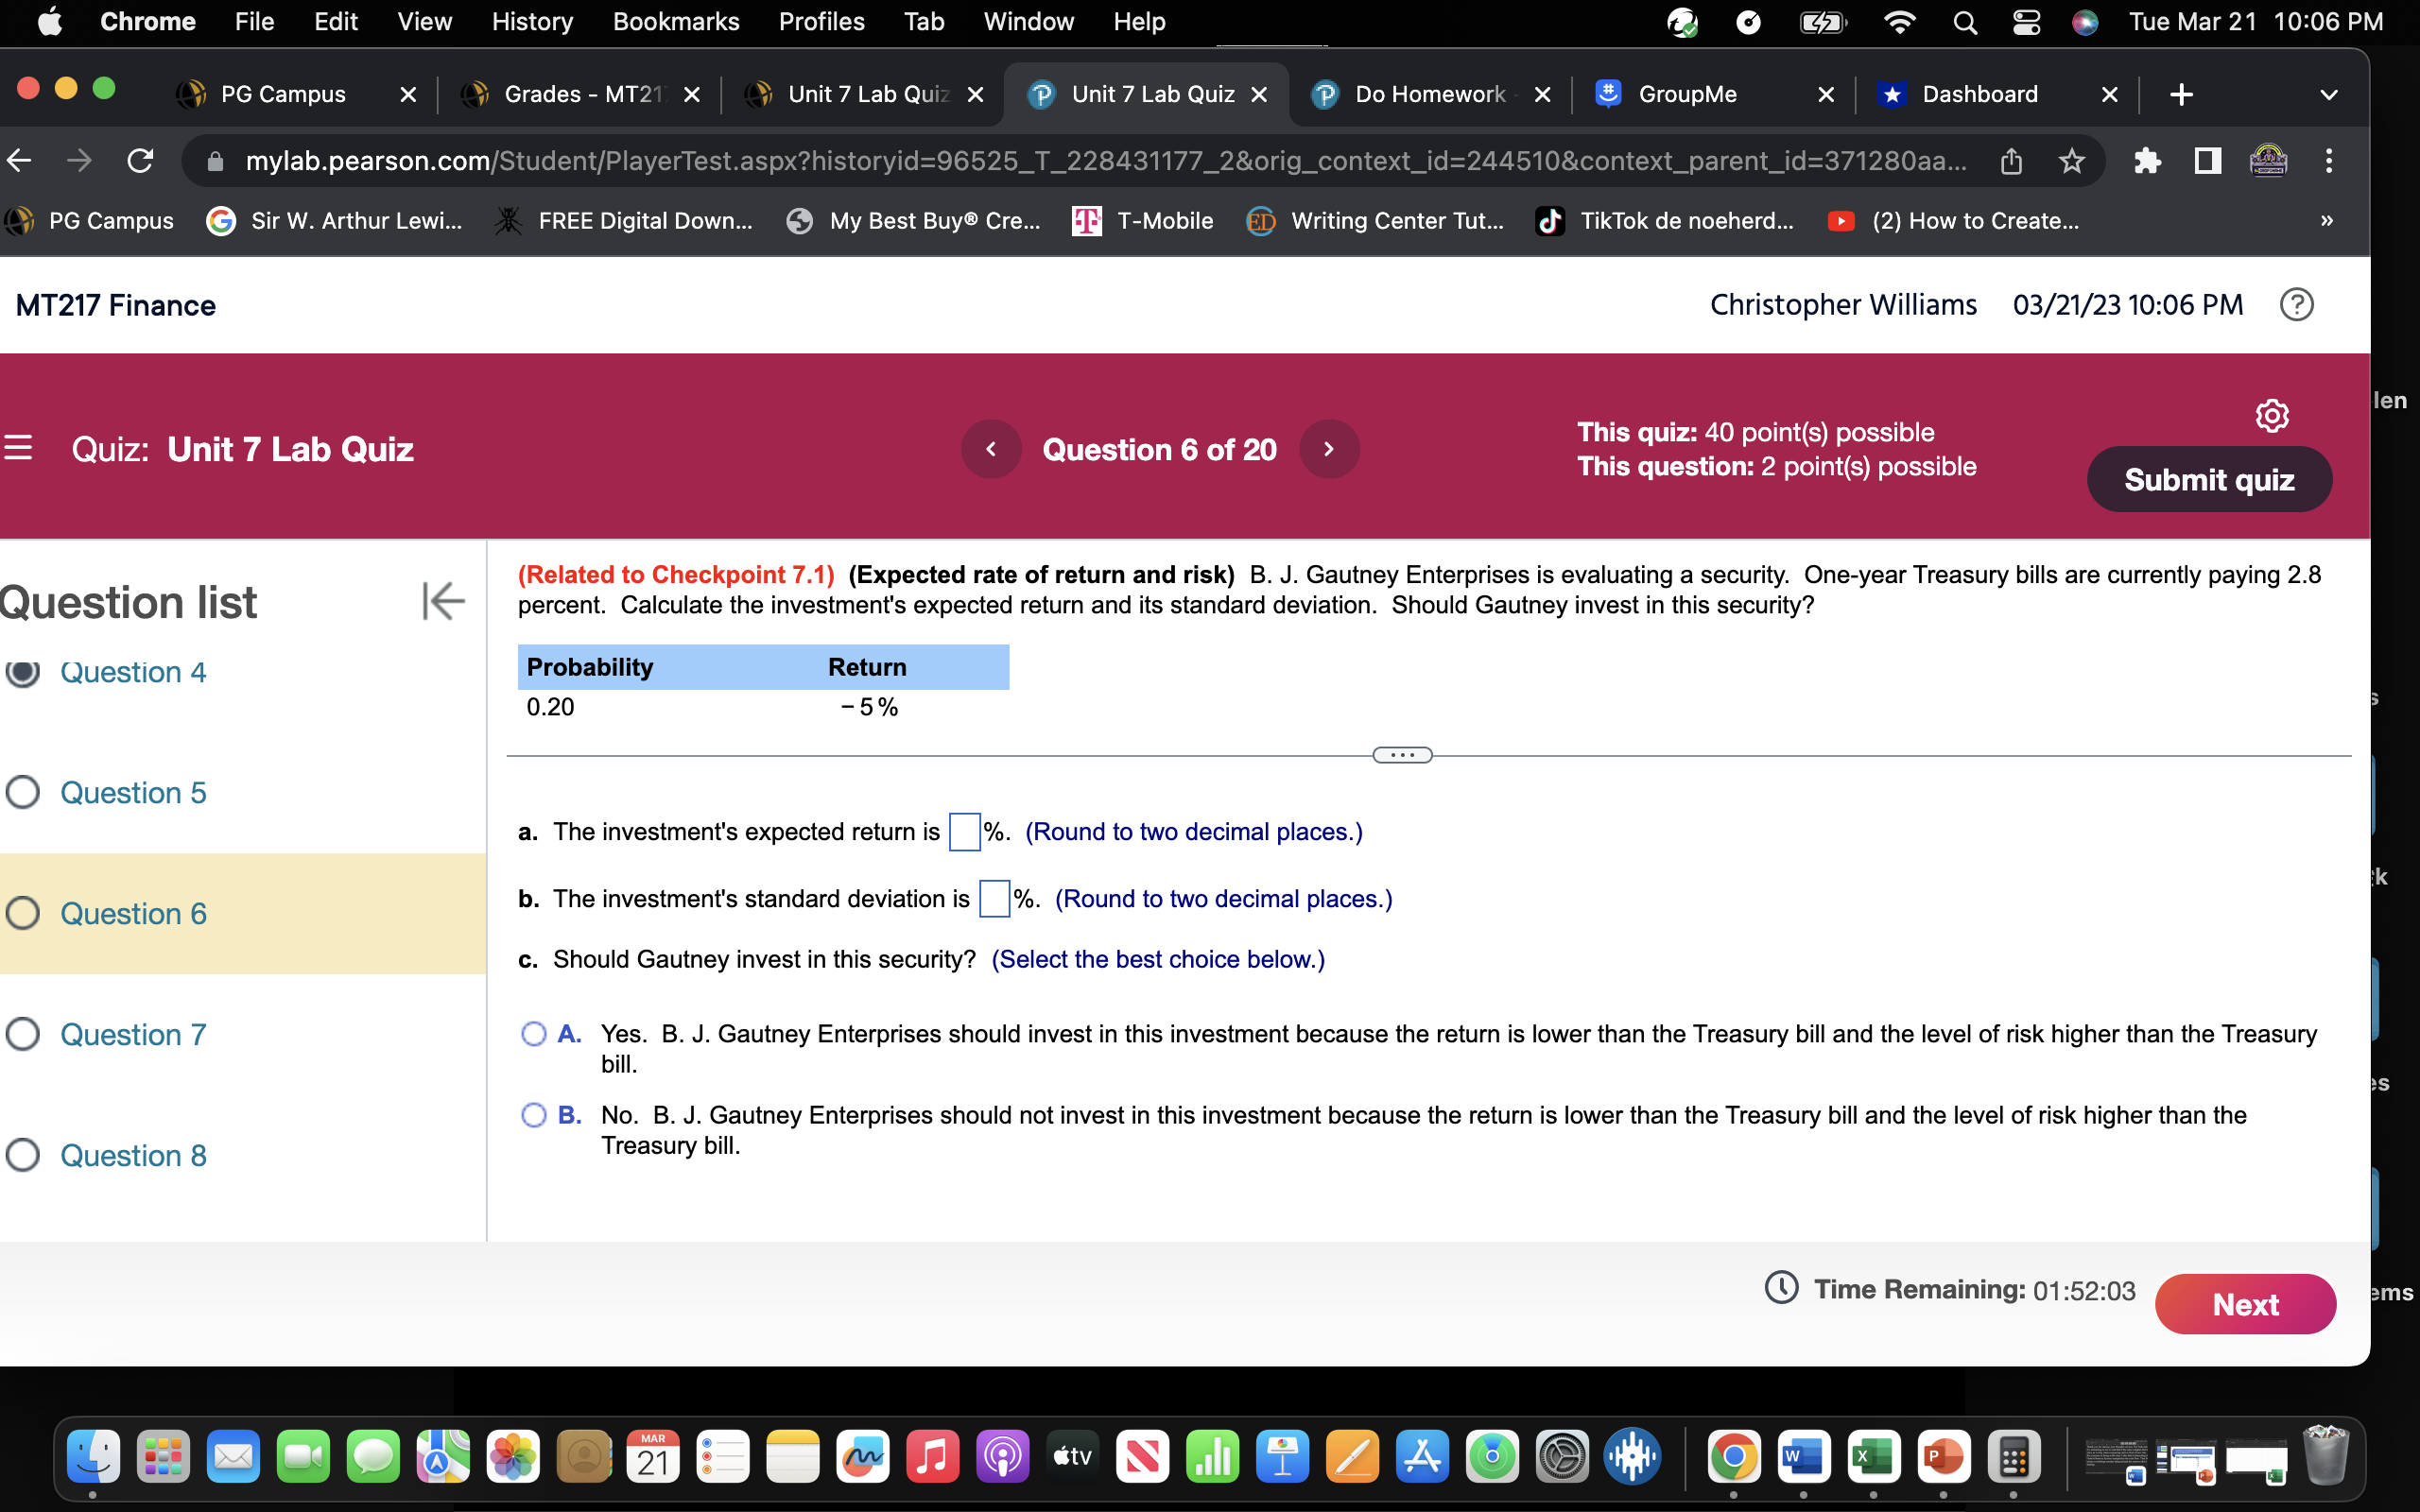This screenshot has height=1512, width=2420.
Task: Click the next question chevron arrow
Action: click(1329, 449)
